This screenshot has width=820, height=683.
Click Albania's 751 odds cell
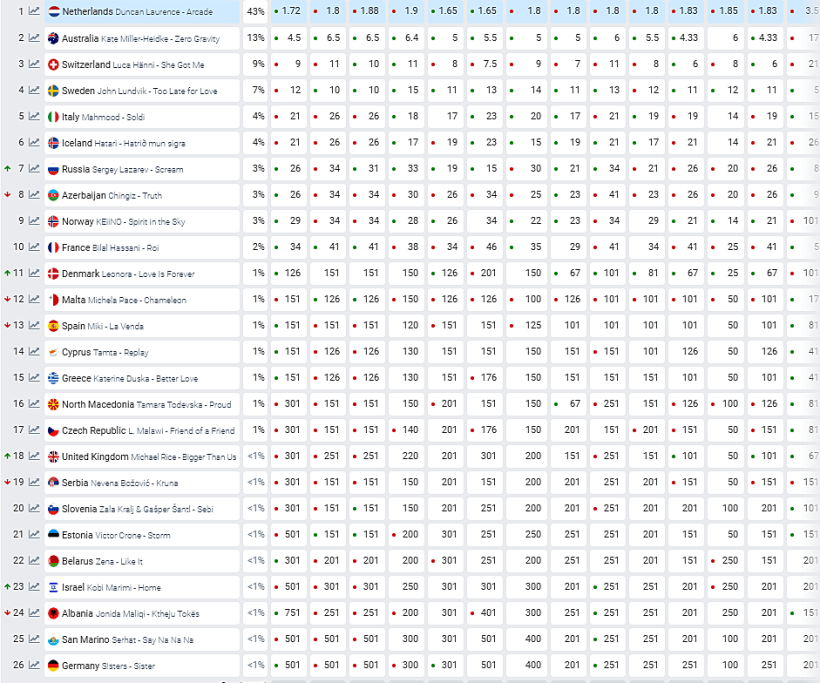point(294,613)
